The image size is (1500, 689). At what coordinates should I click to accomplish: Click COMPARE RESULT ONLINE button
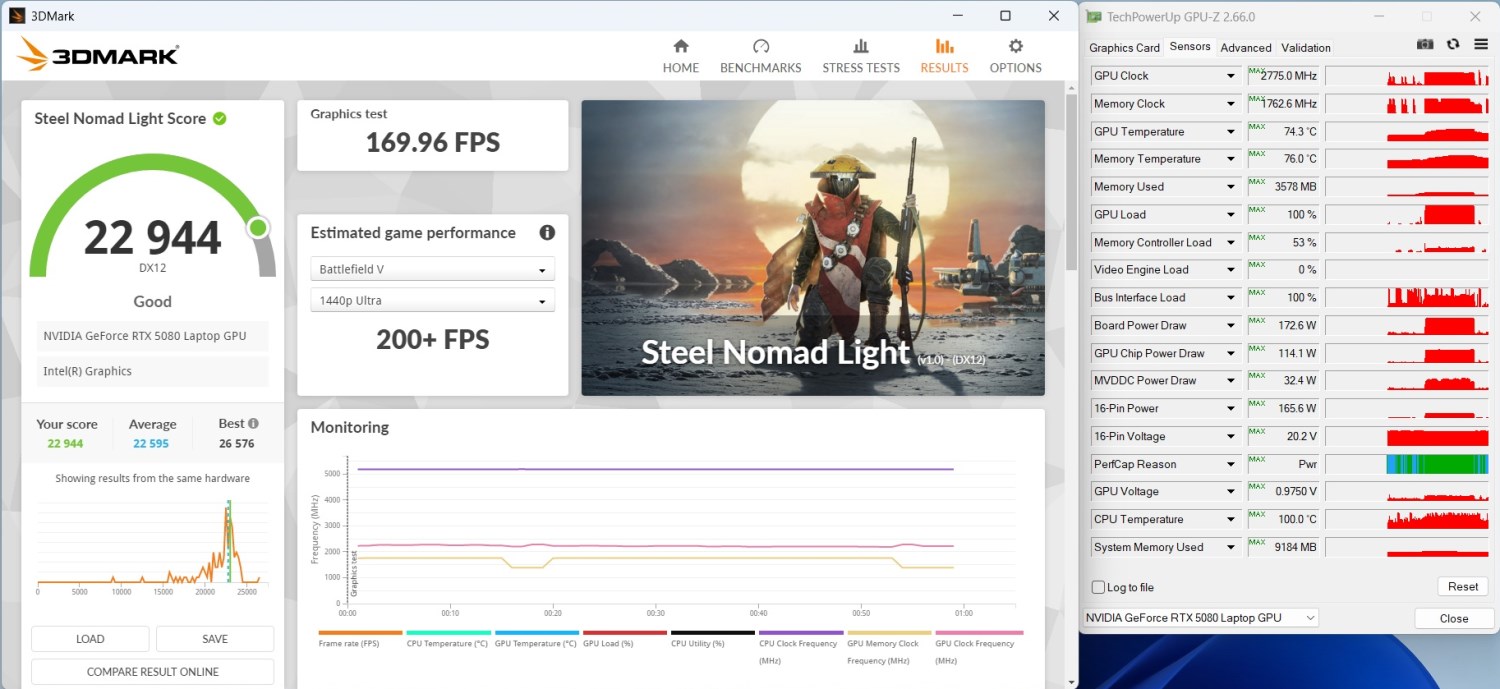coord(152,672)
